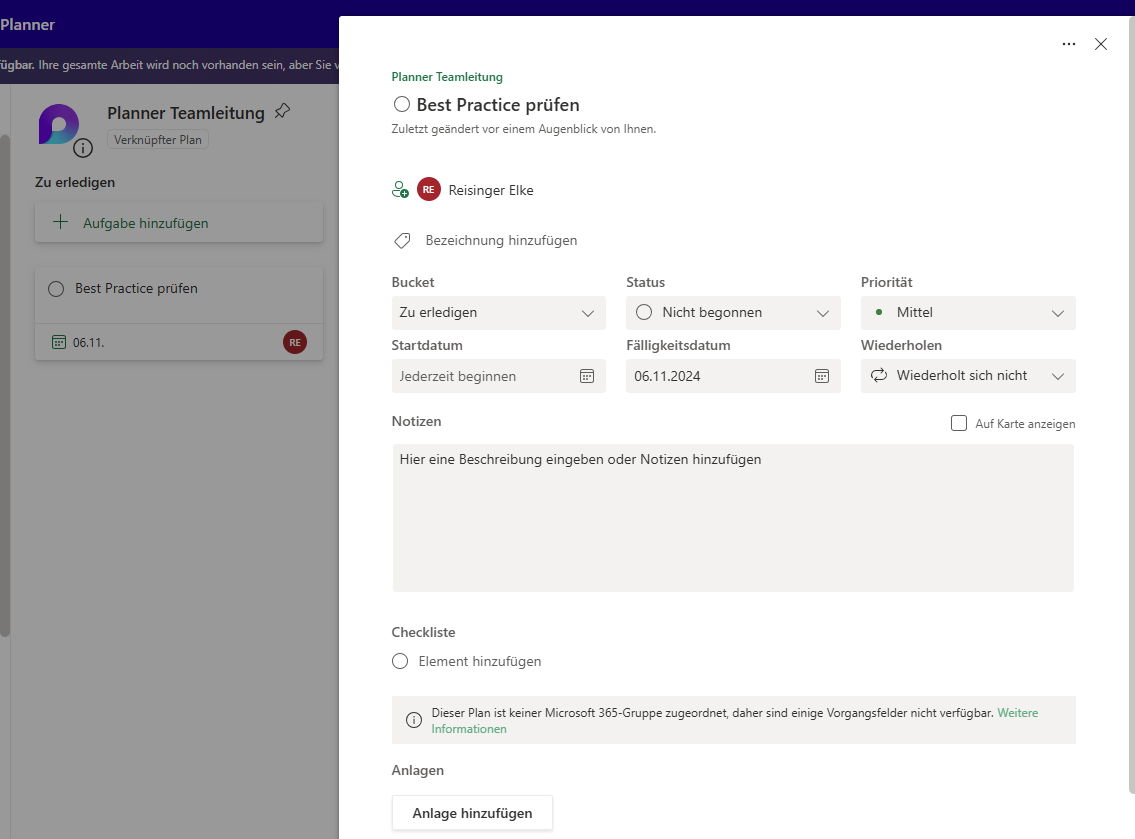Click the info badge on the plan logo
Image resolution: width=1135 pixels, height=839 pixels.
pyautogui.click(x=83, y=148)
